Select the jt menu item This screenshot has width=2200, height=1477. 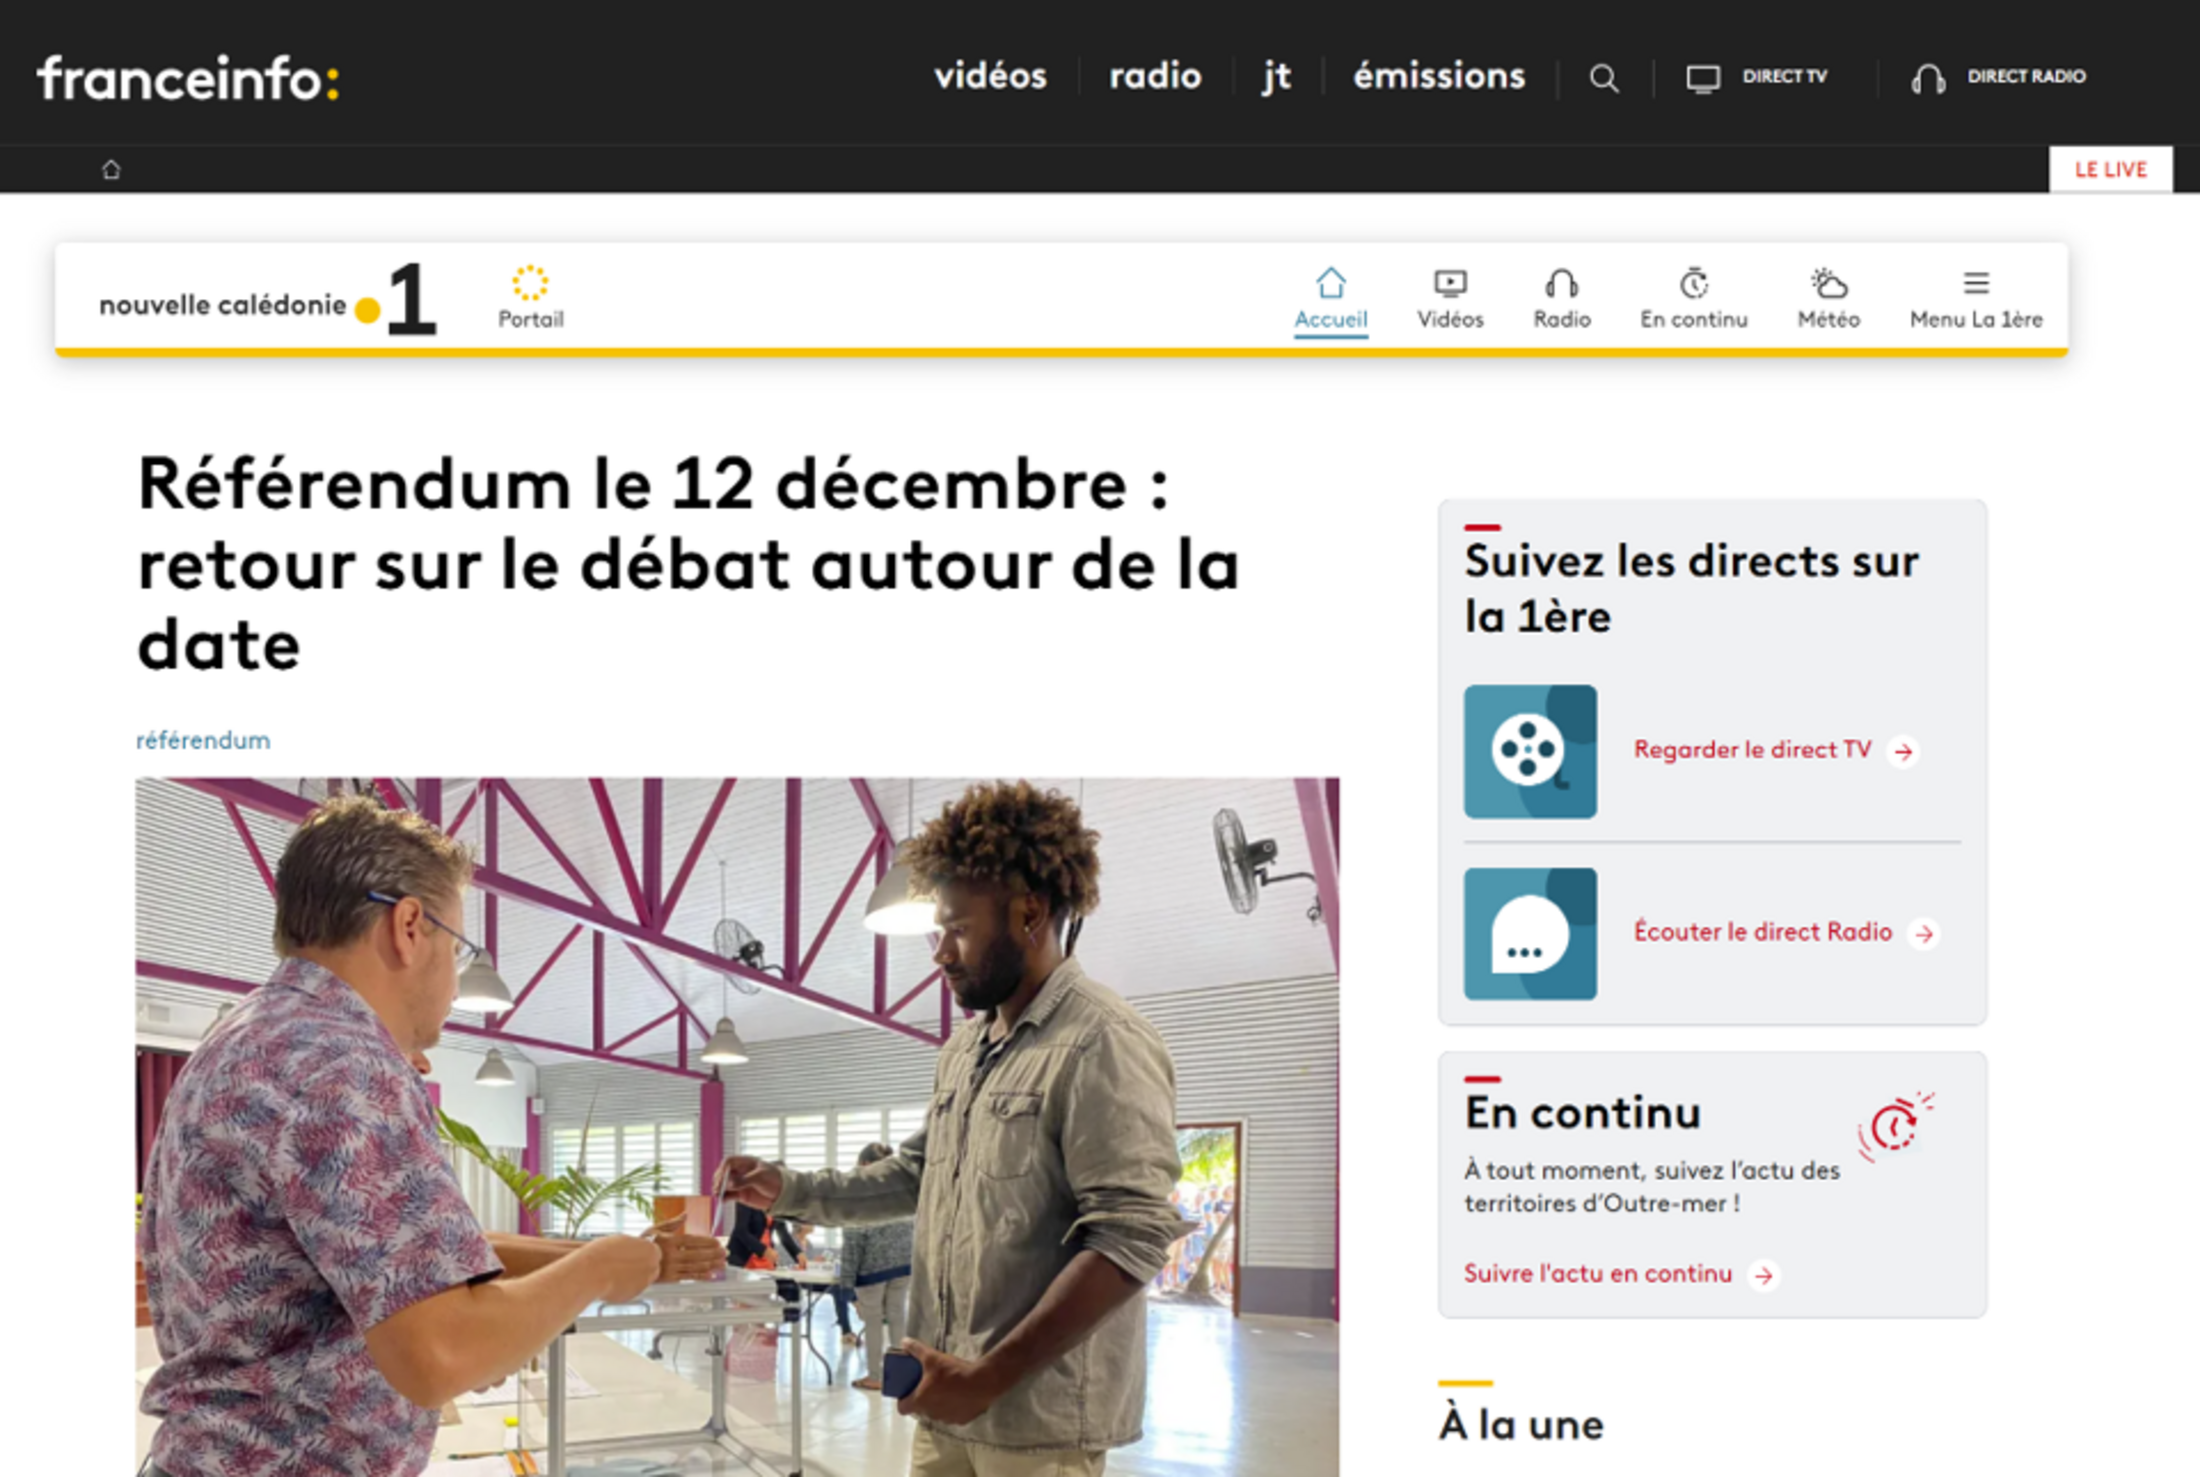[x=1276, y=77]
